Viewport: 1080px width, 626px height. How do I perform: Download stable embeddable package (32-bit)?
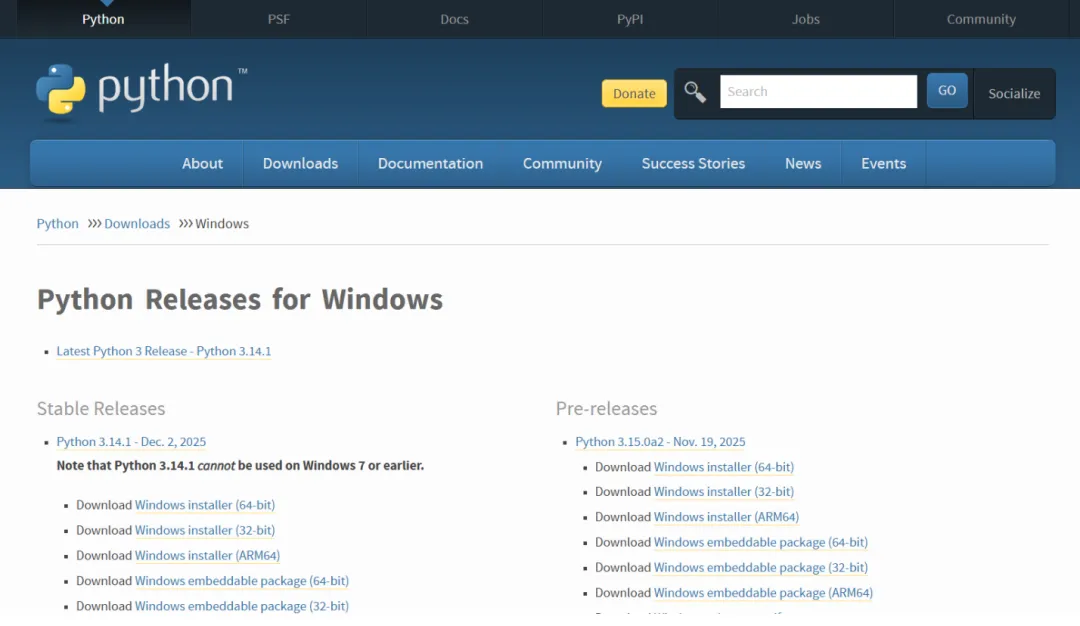242,606
